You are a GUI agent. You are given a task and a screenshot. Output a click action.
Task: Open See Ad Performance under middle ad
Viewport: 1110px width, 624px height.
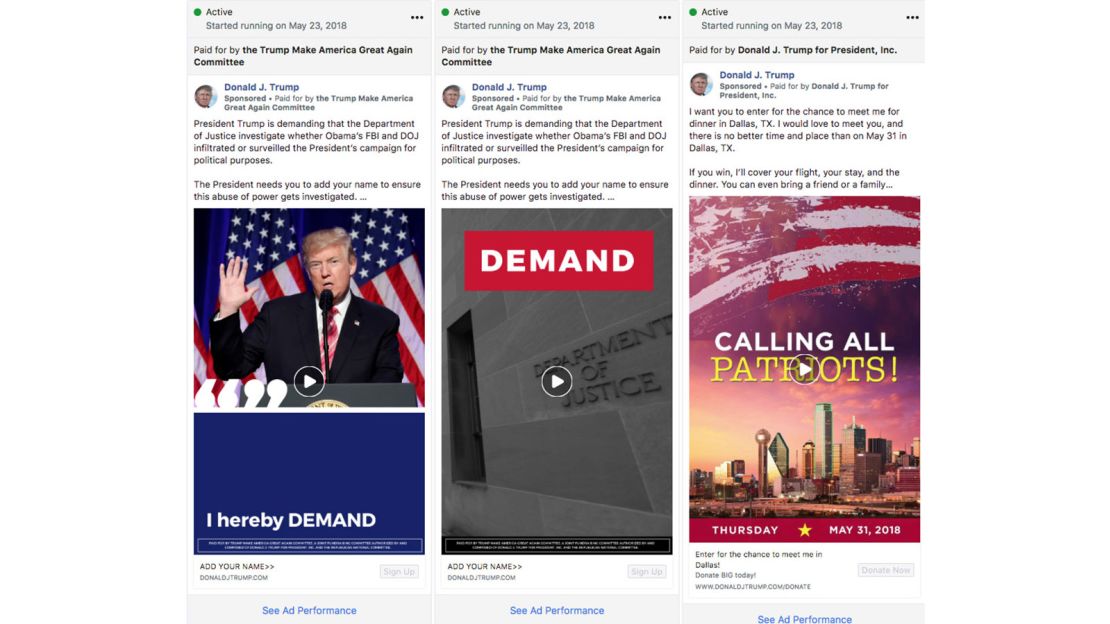(x=557, y=611)
